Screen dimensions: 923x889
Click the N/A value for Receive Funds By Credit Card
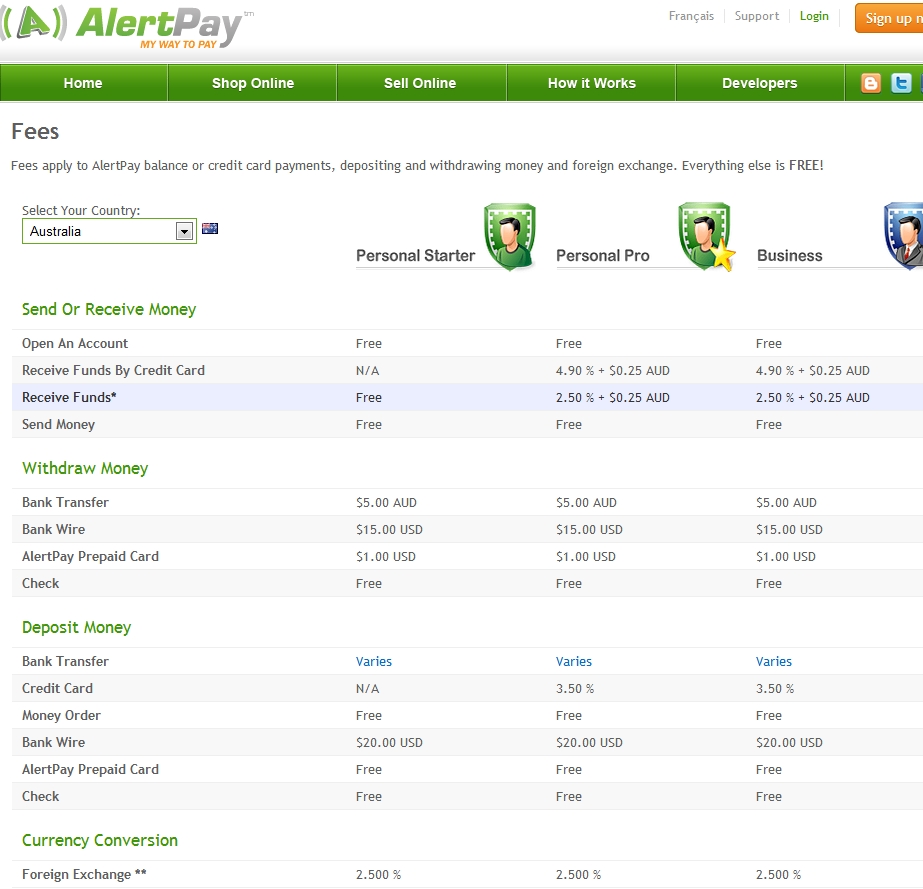coord(367,370)
